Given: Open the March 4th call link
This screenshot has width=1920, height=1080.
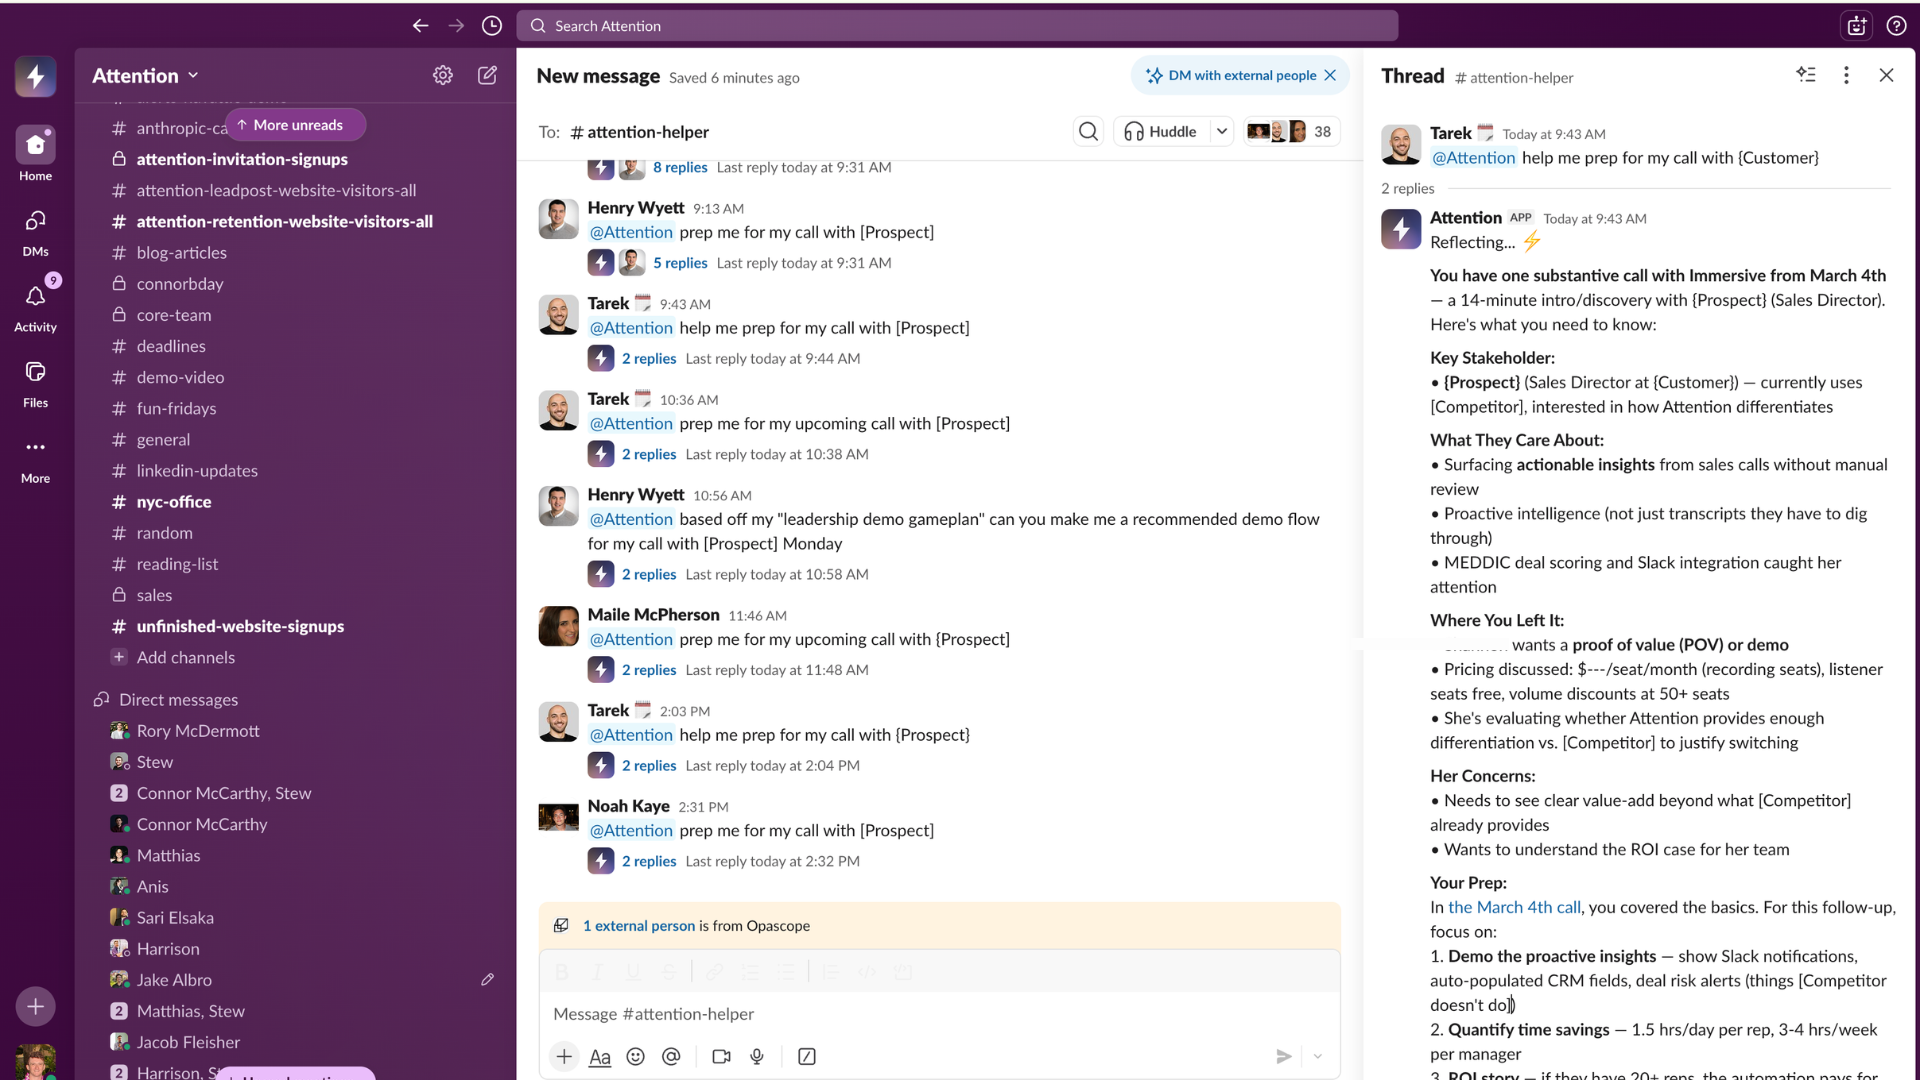Looking at the screenshot, I should pos(1514,907).
